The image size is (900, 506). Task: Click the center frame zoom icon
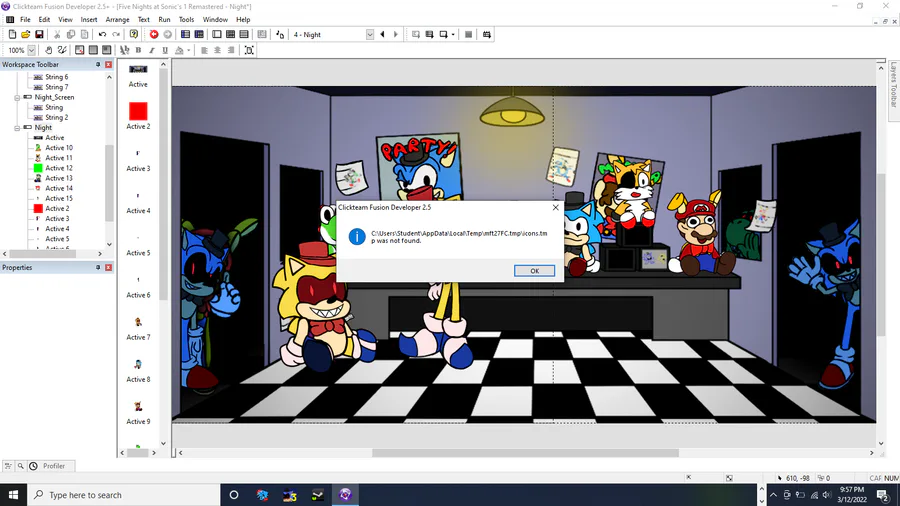point(249,50)
